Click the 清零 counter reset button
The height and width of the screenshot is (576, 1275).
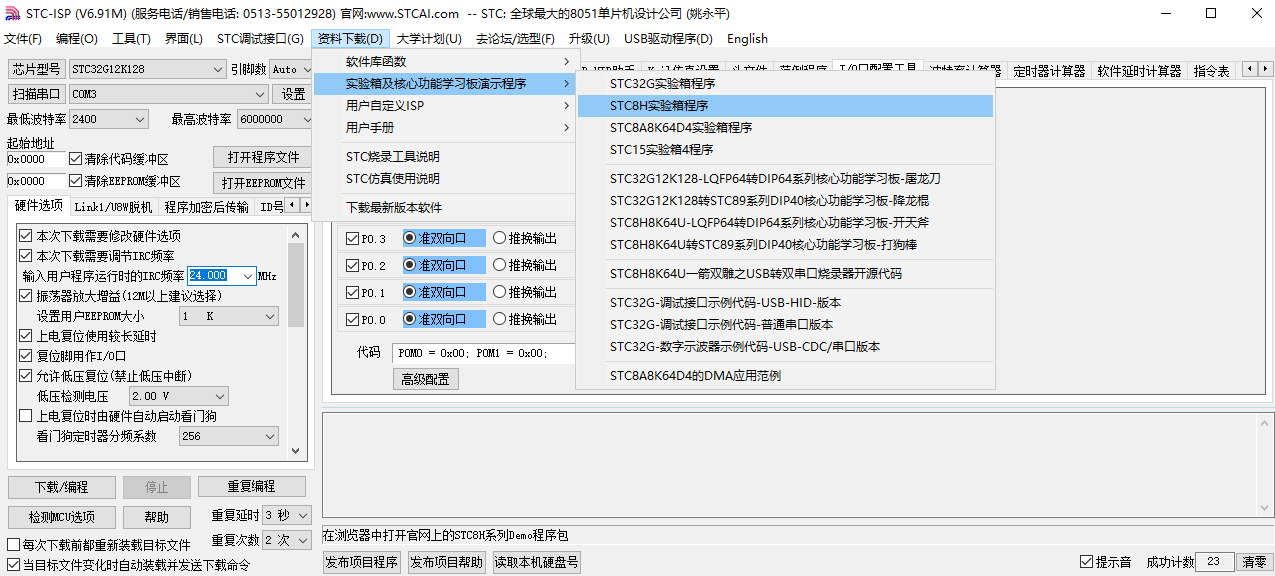pyautogui.click(x=1255, y=562)
